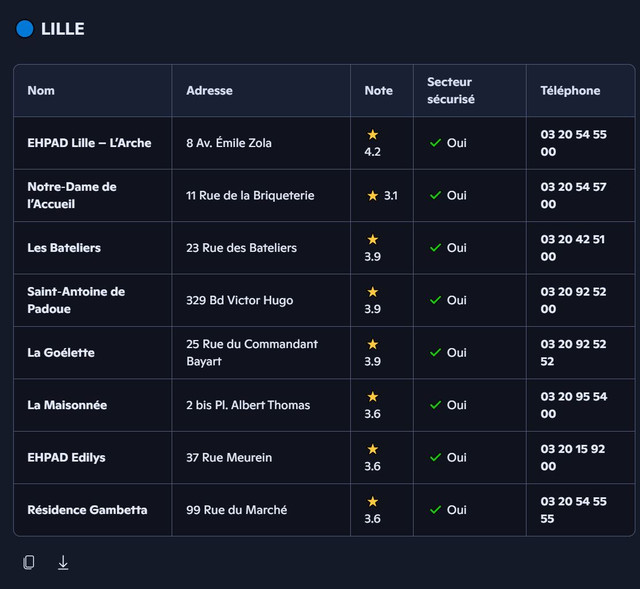Select the name Résidence Gambetta
The image size is (640, 589).
[x=87, y=510]
